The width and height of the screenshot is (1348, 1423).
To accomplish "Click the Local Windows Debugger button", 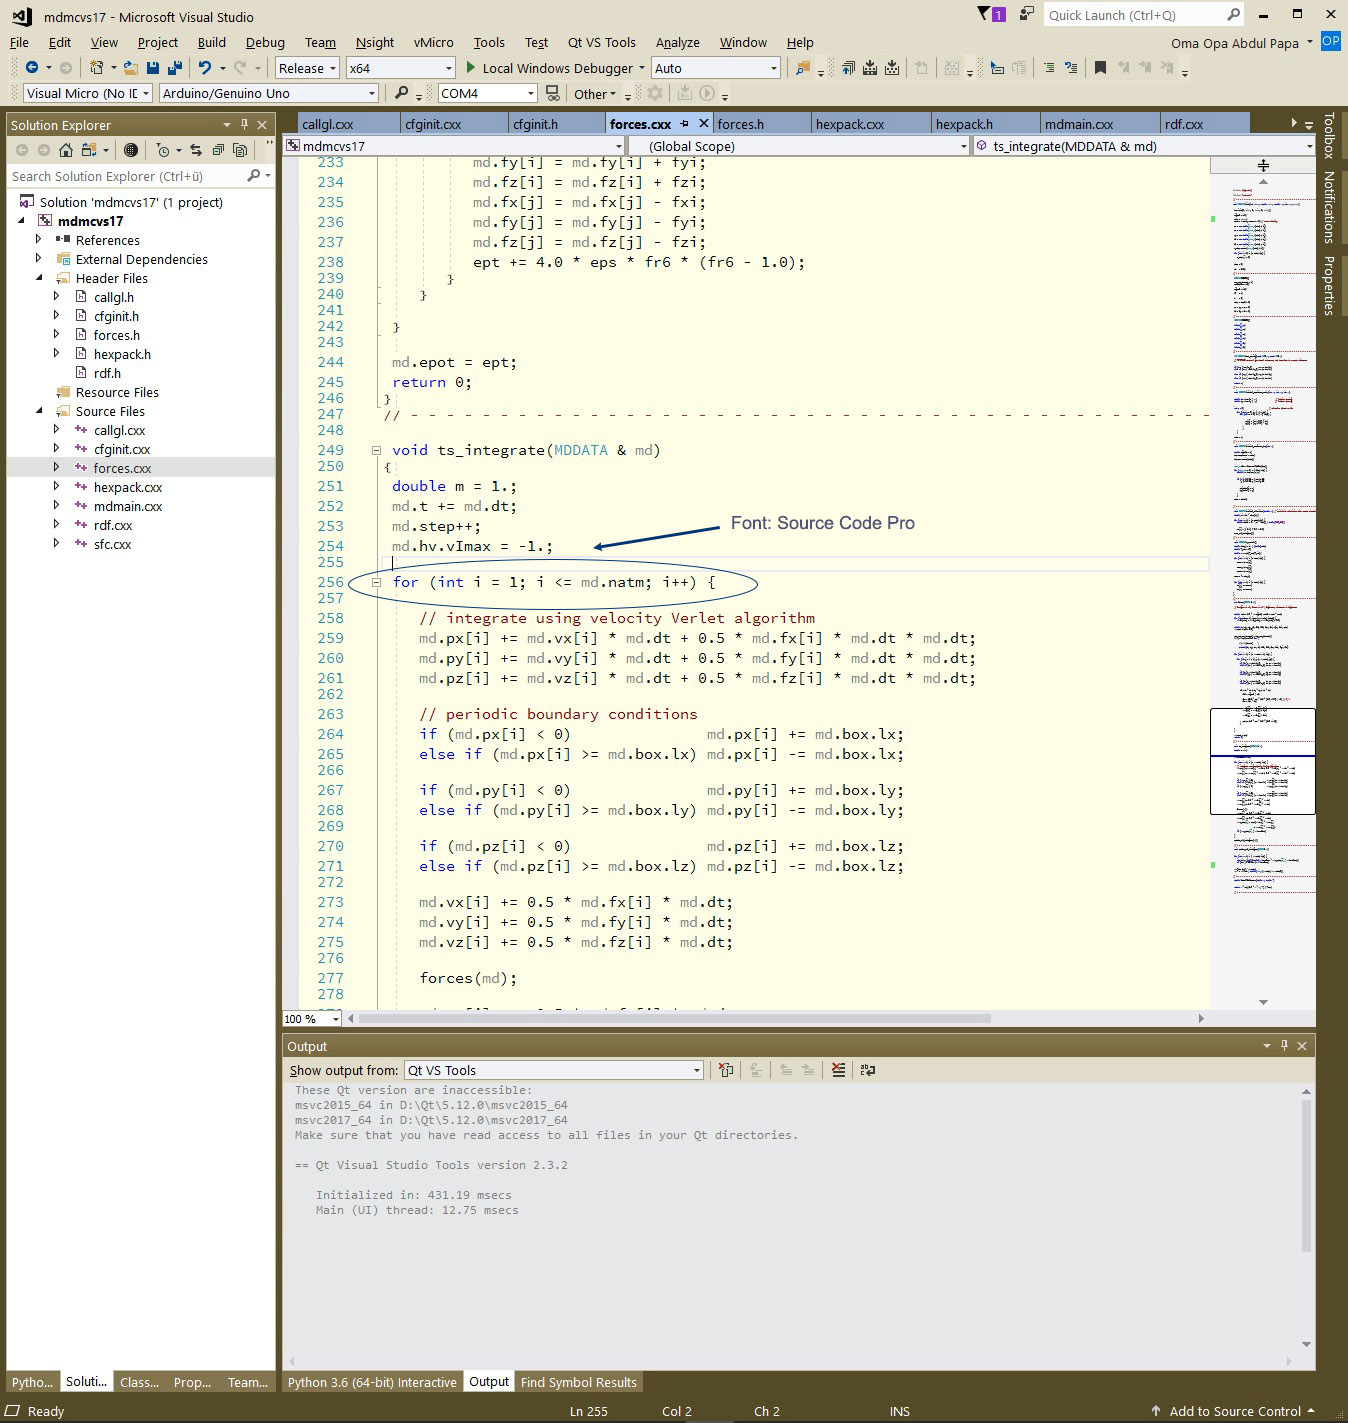I will (557, 68).
